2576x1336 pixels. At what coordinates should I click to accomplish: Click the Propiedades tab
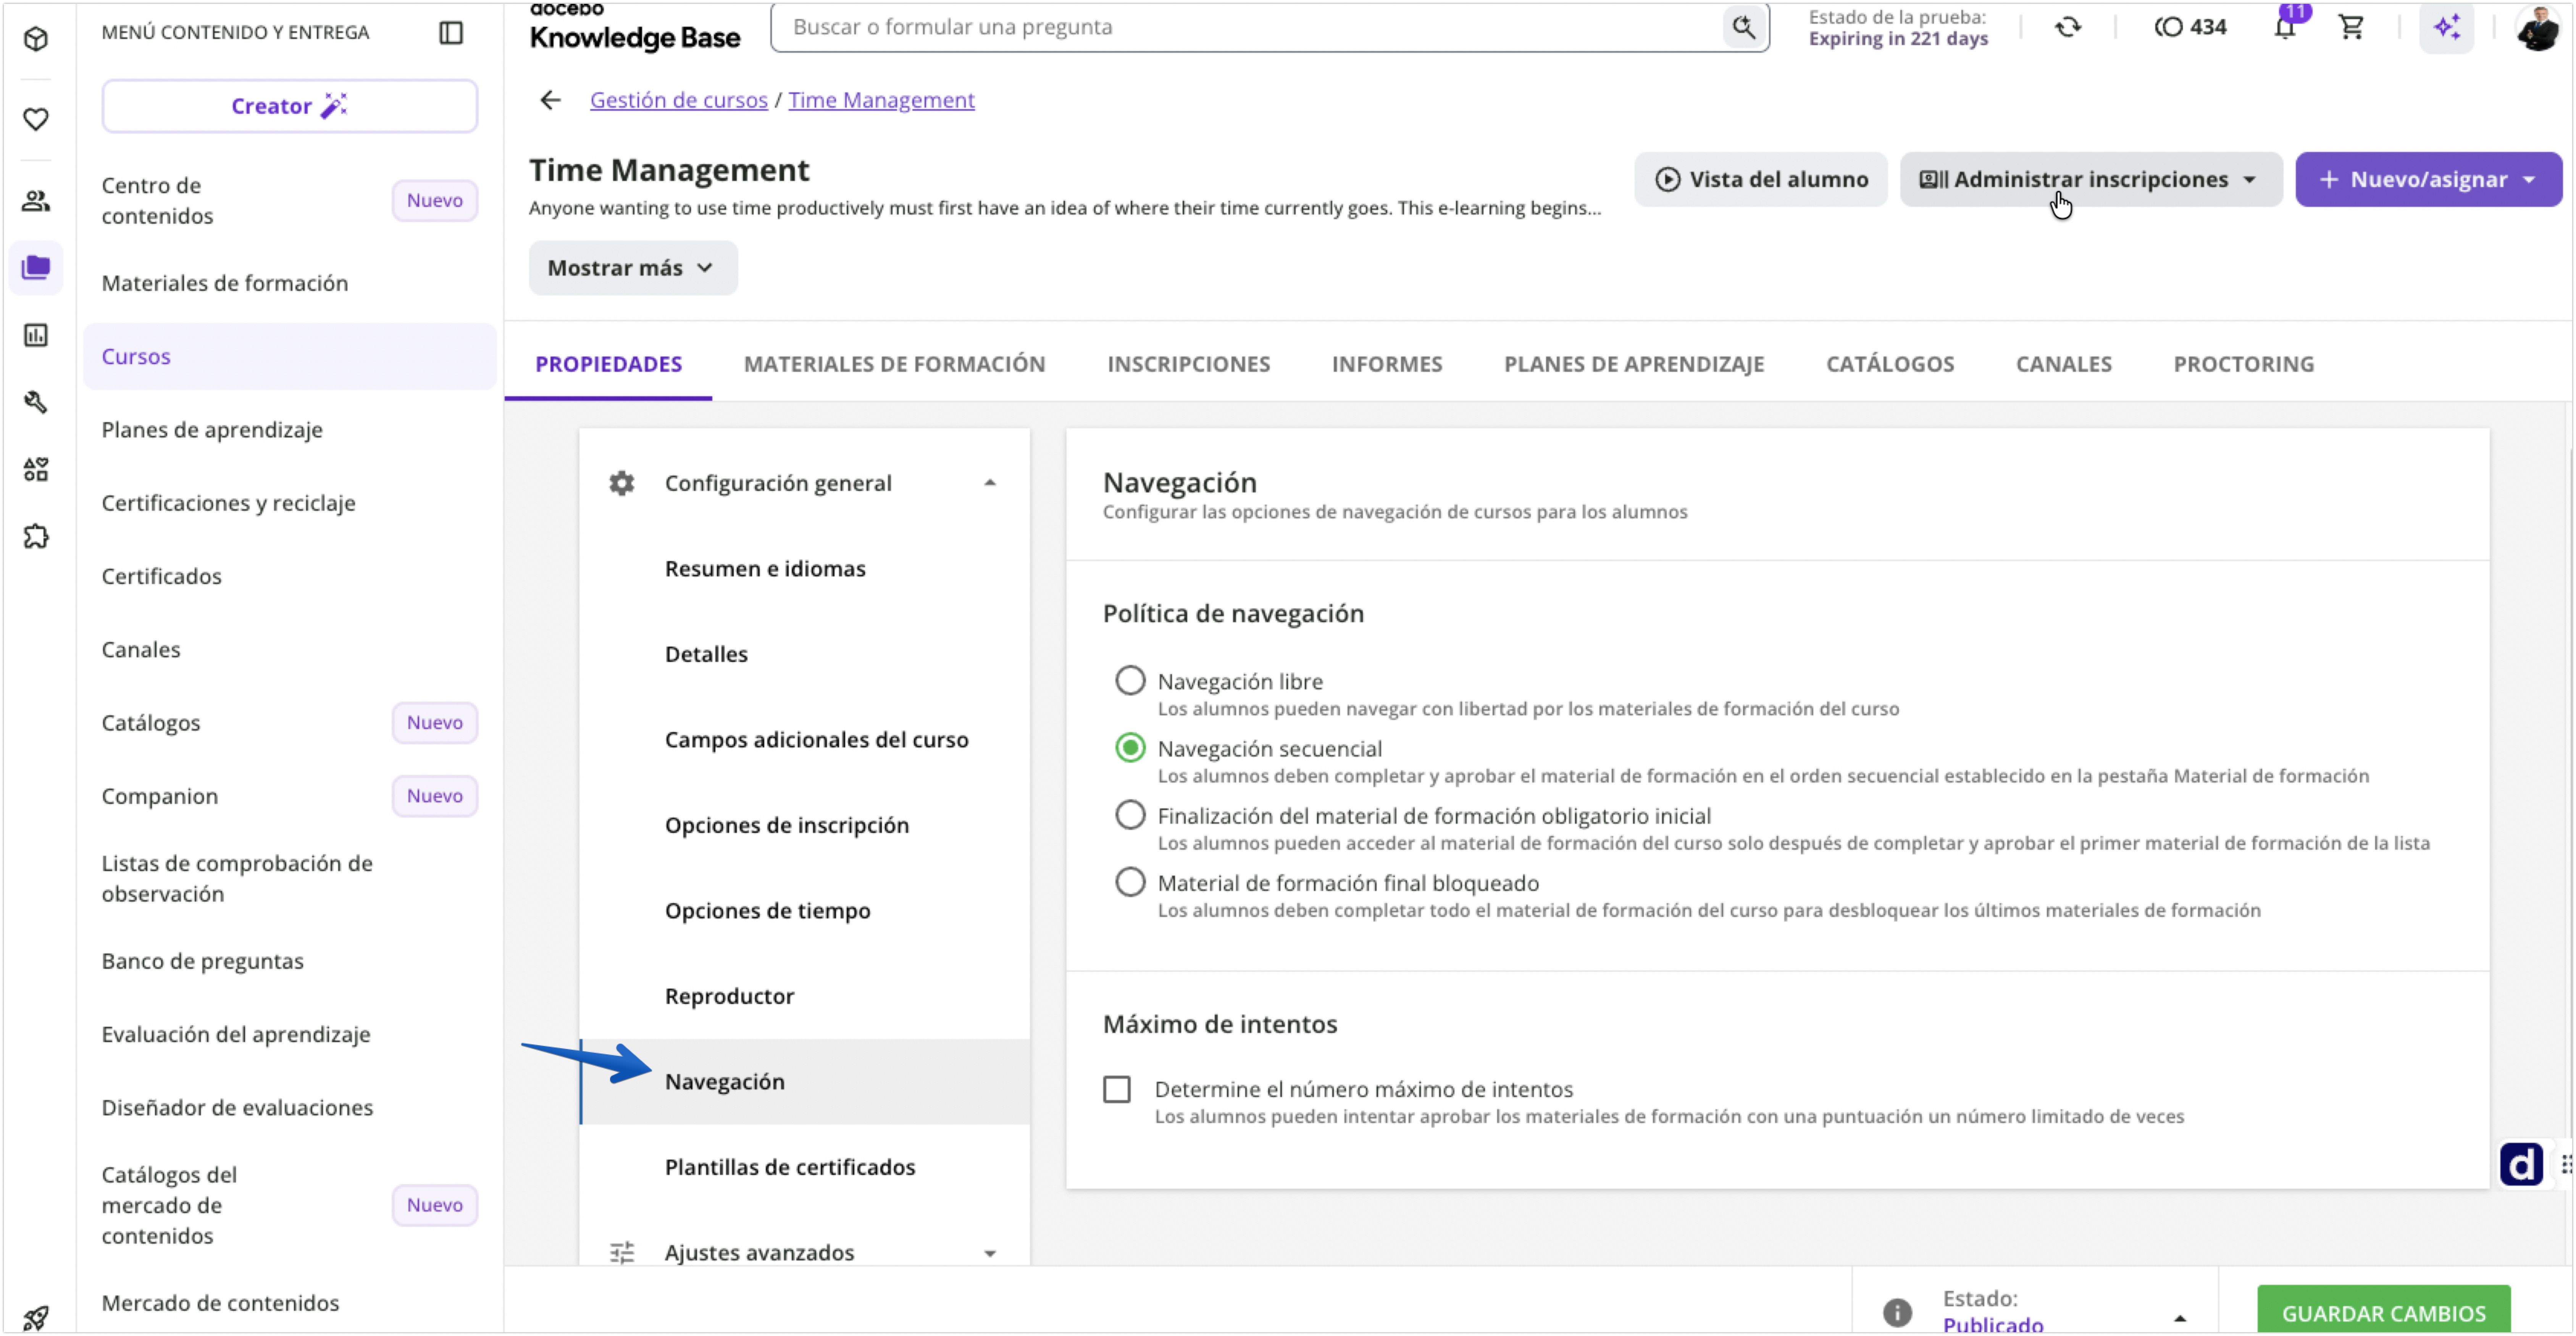coord(608,364)
